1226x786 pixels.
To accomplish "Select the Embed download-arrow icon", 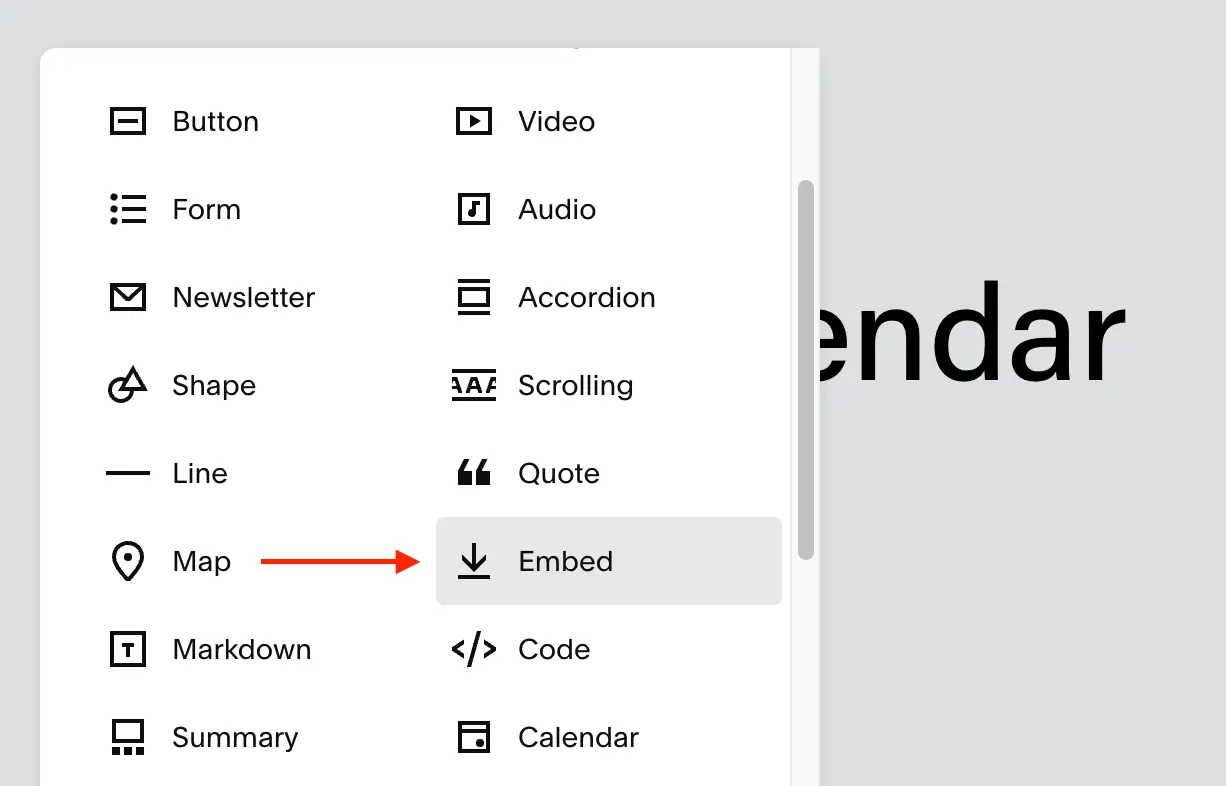I will (473, 561).
